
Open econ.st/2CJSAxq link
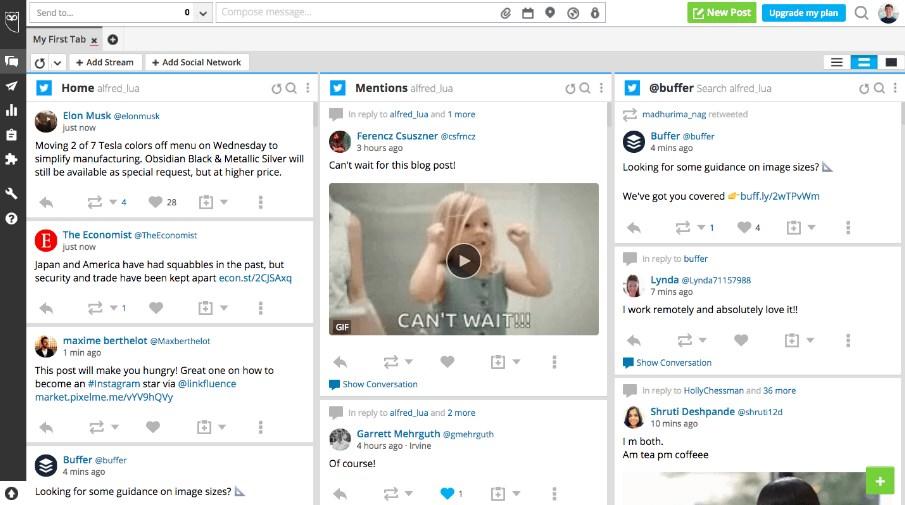(x=255, y=278)
